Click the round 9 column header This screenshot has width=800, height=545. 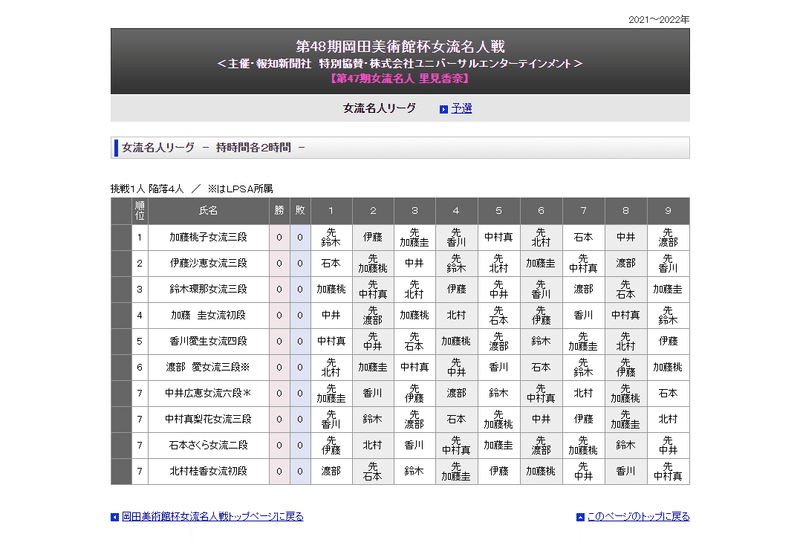668,211
